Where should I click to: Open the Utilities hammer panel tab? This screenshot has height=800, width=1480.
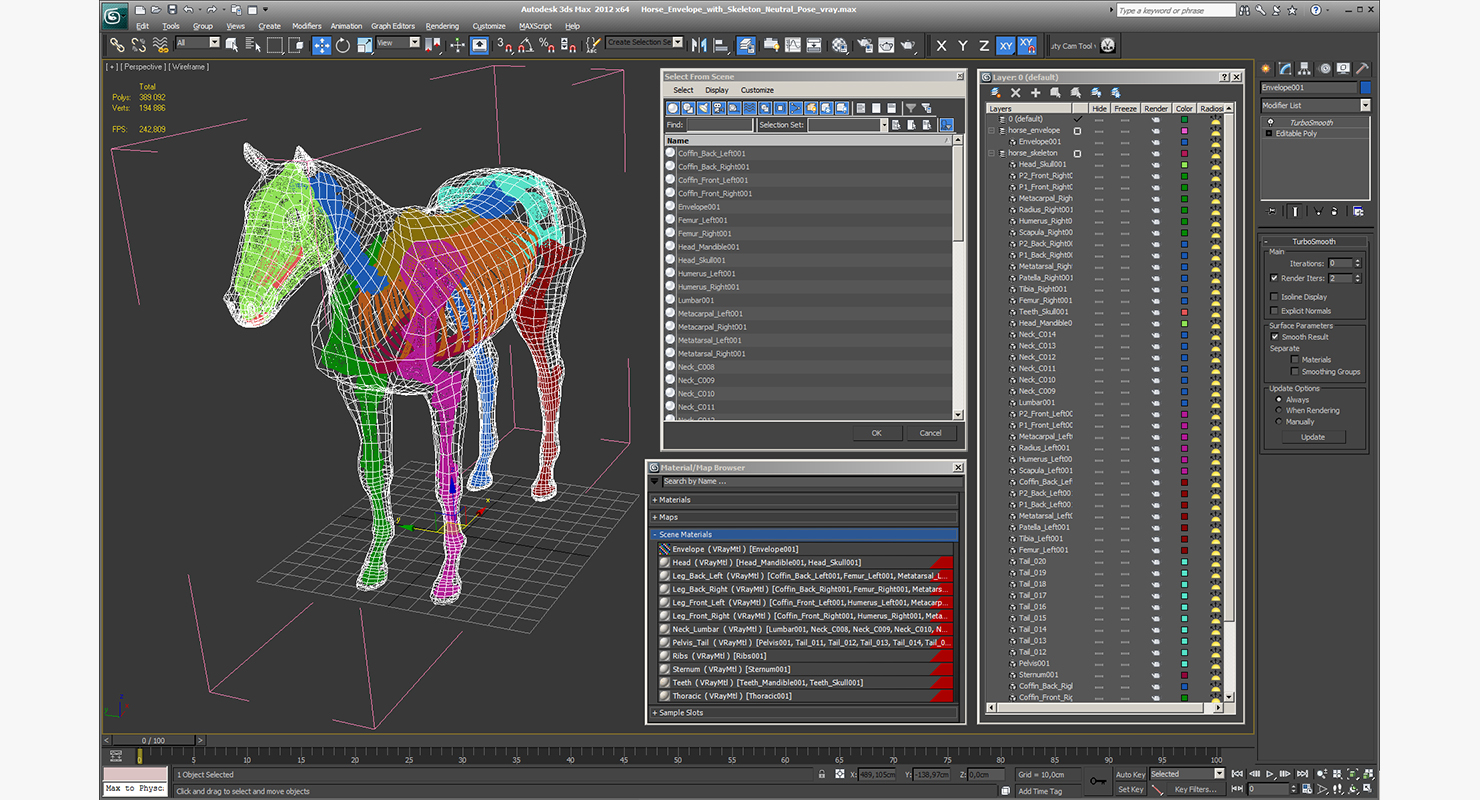[x=1362, y=69]
